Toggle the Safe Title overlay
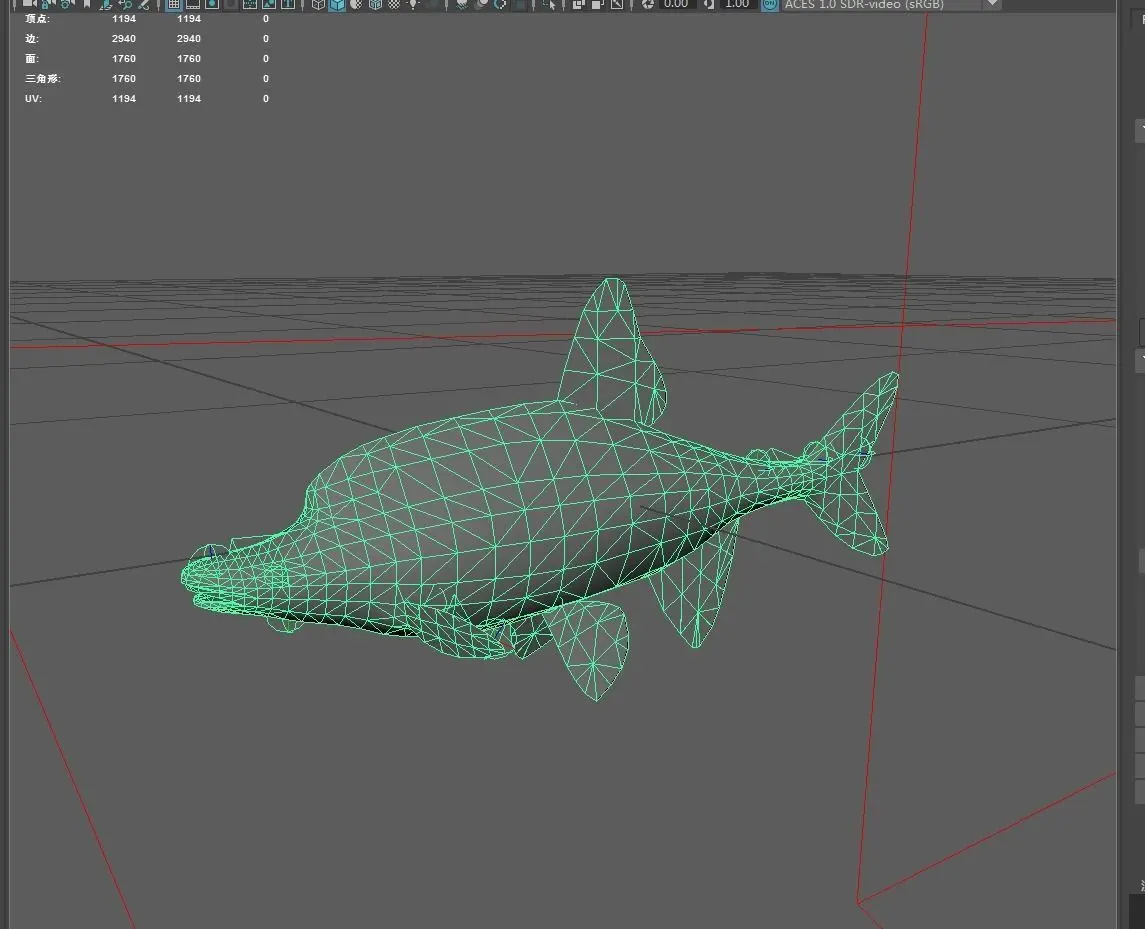Viewport: 1145px width, 929px height. pyautogui.click(x=288, y=4)
